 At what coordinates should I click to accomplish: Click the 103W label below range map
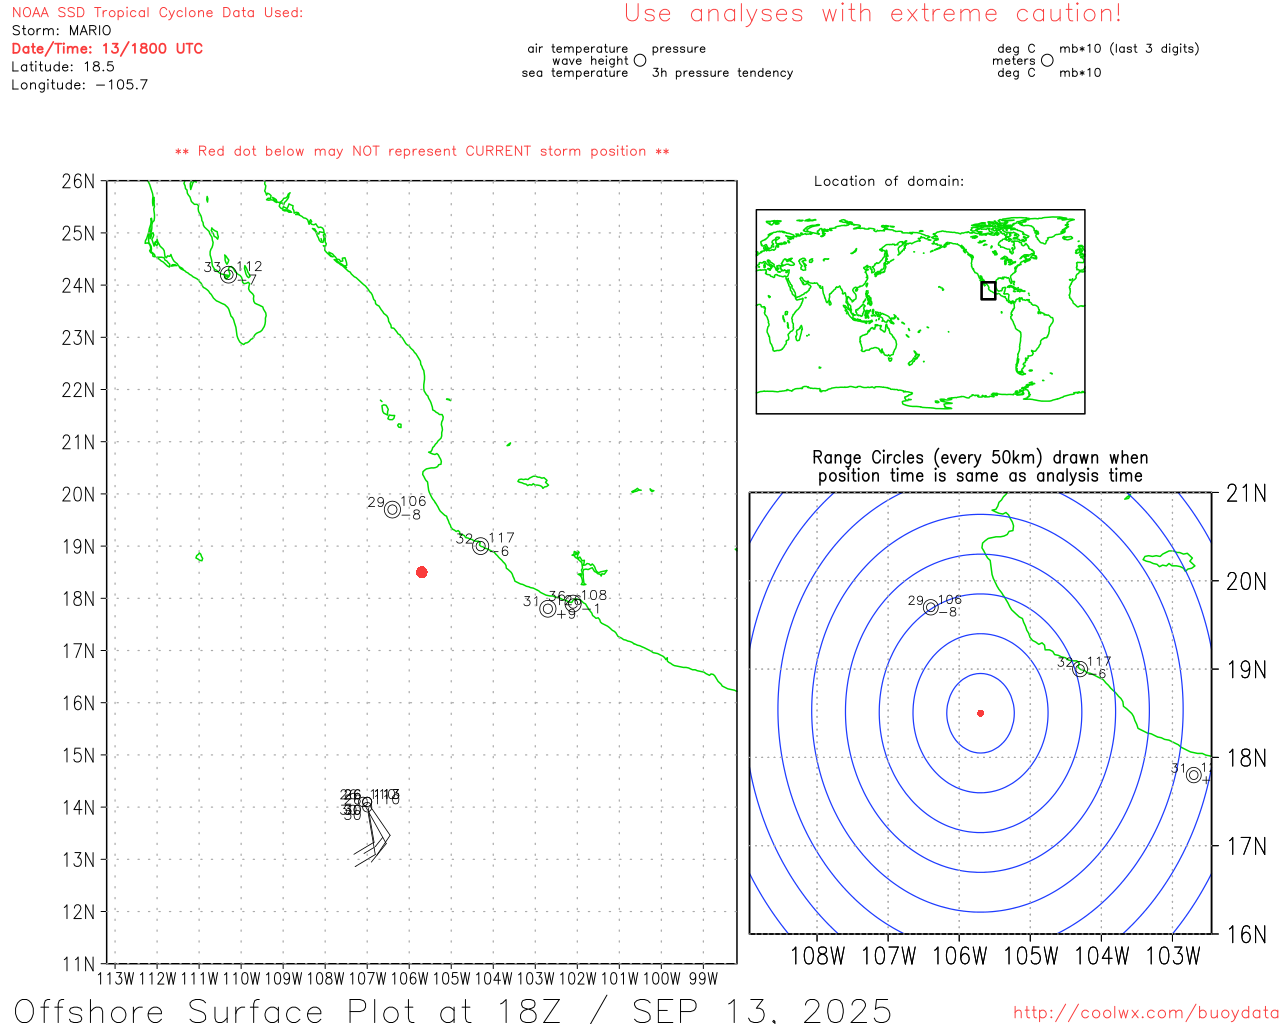point(1172,956)
